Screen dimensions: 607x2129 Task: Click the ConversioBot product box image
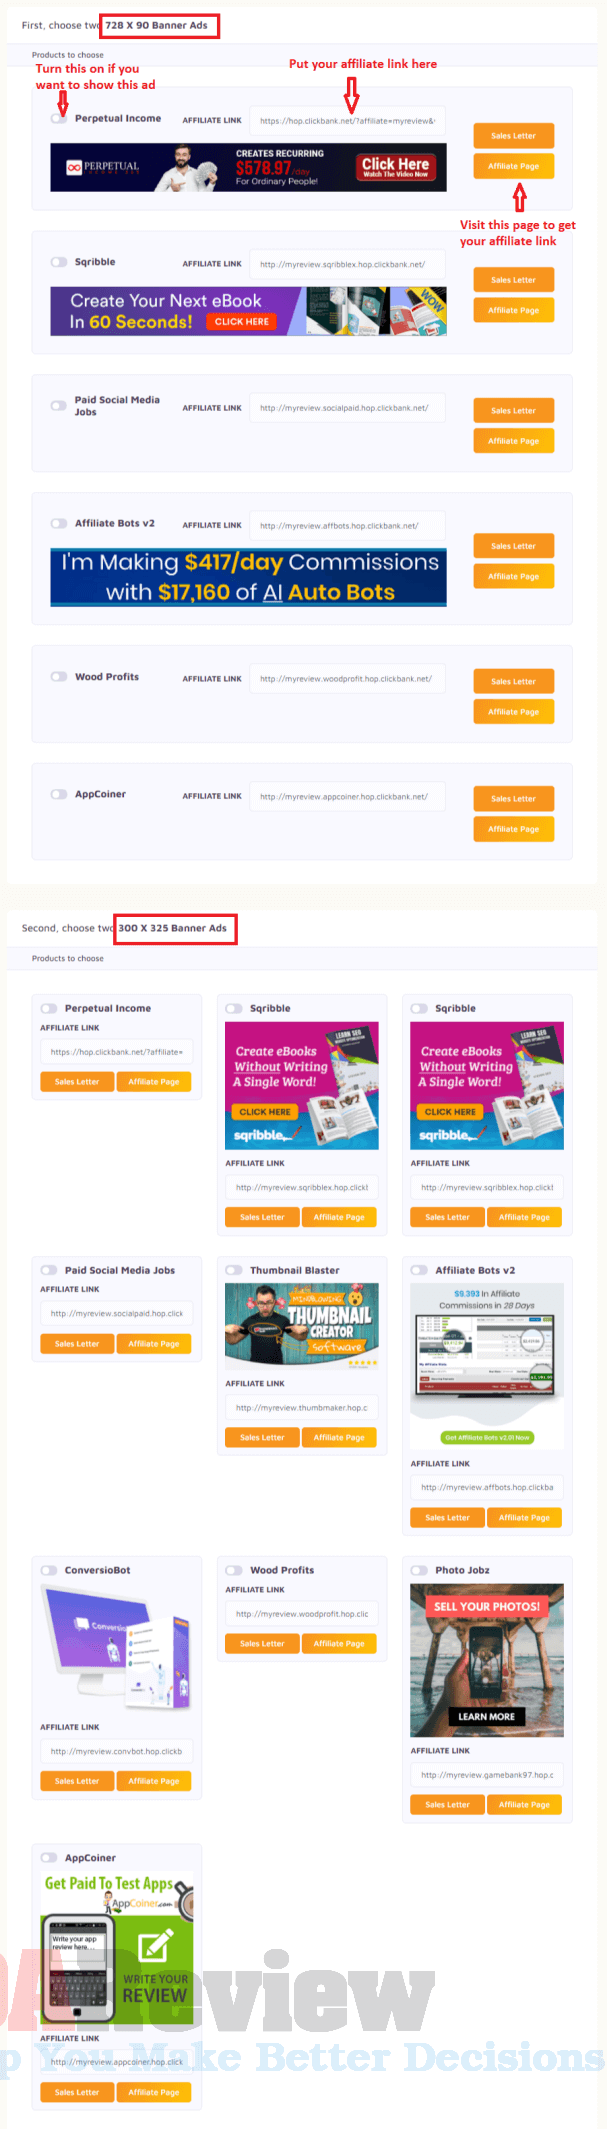coord(117,1648)
